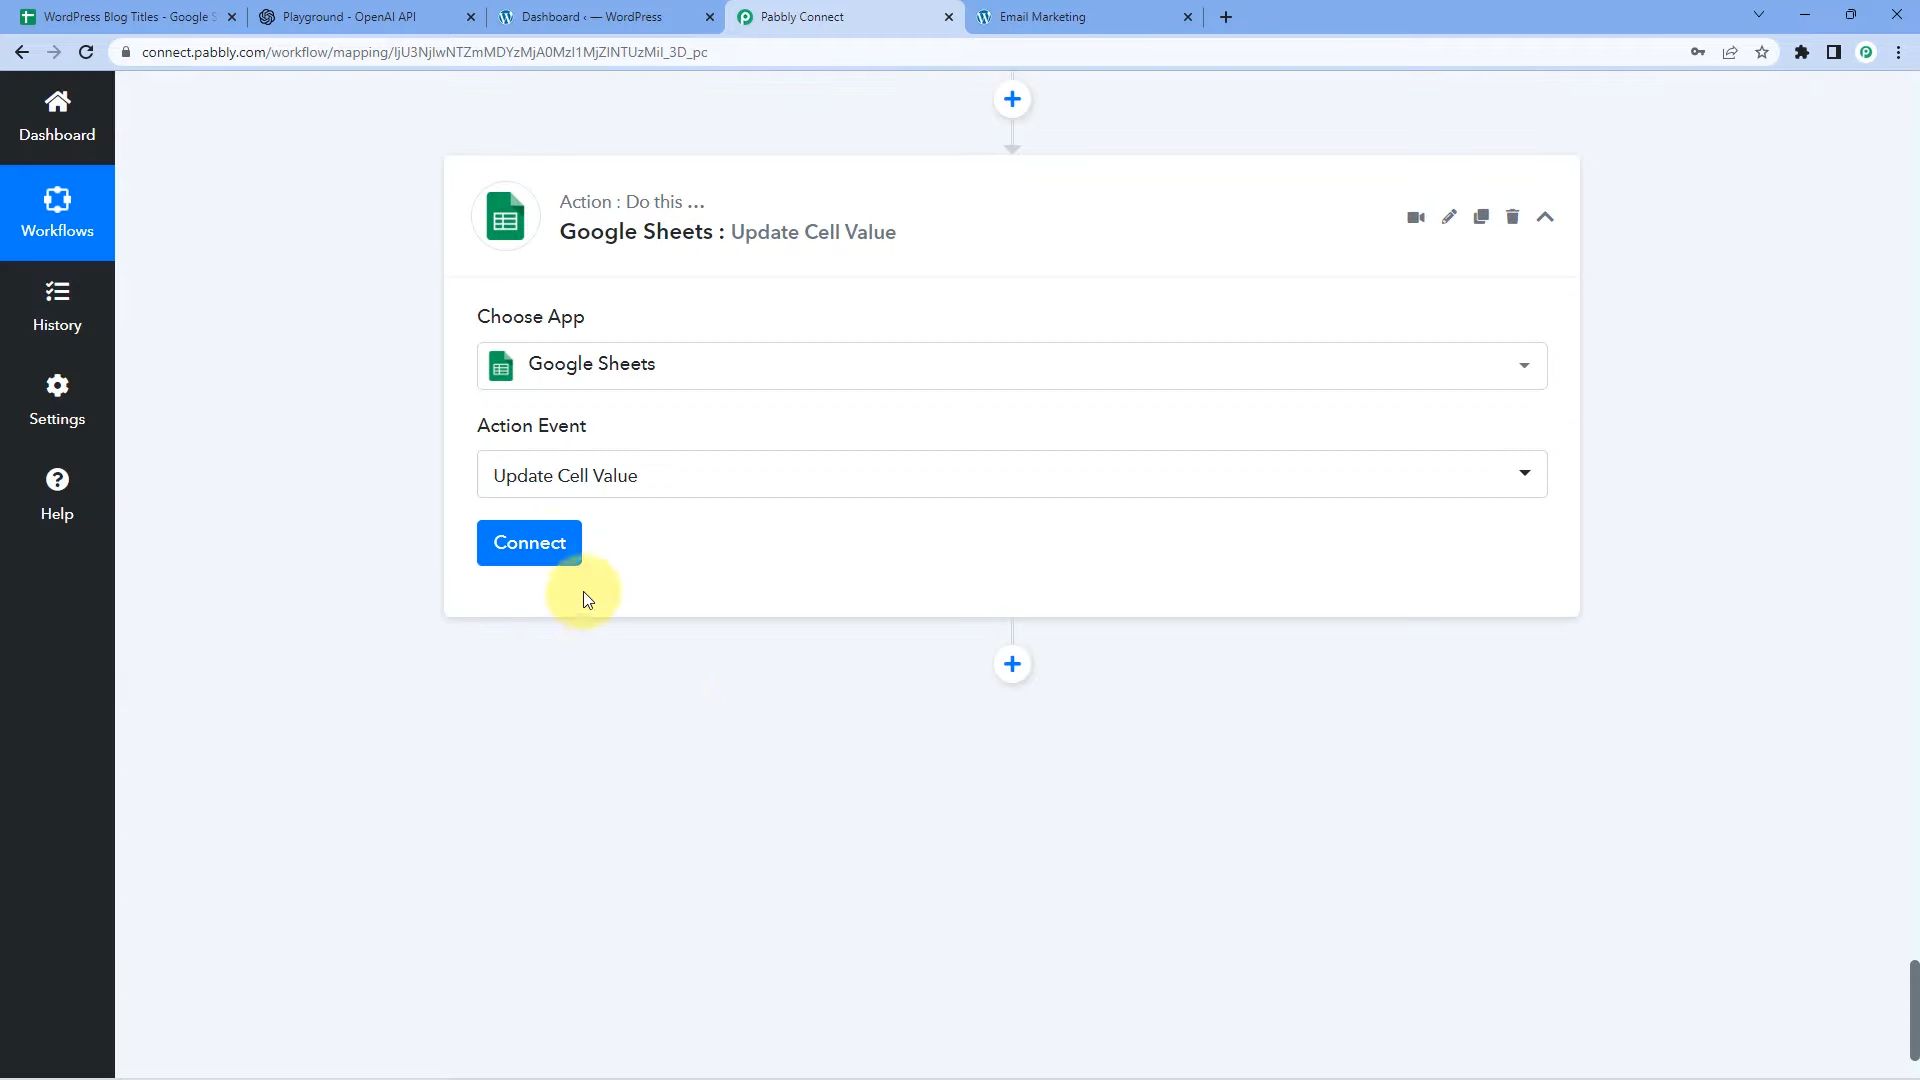Image resolution: width=1920 pixels, height=1080 pixels.
Task: Open the Choose App dropdown
Action: (1011, 365)
